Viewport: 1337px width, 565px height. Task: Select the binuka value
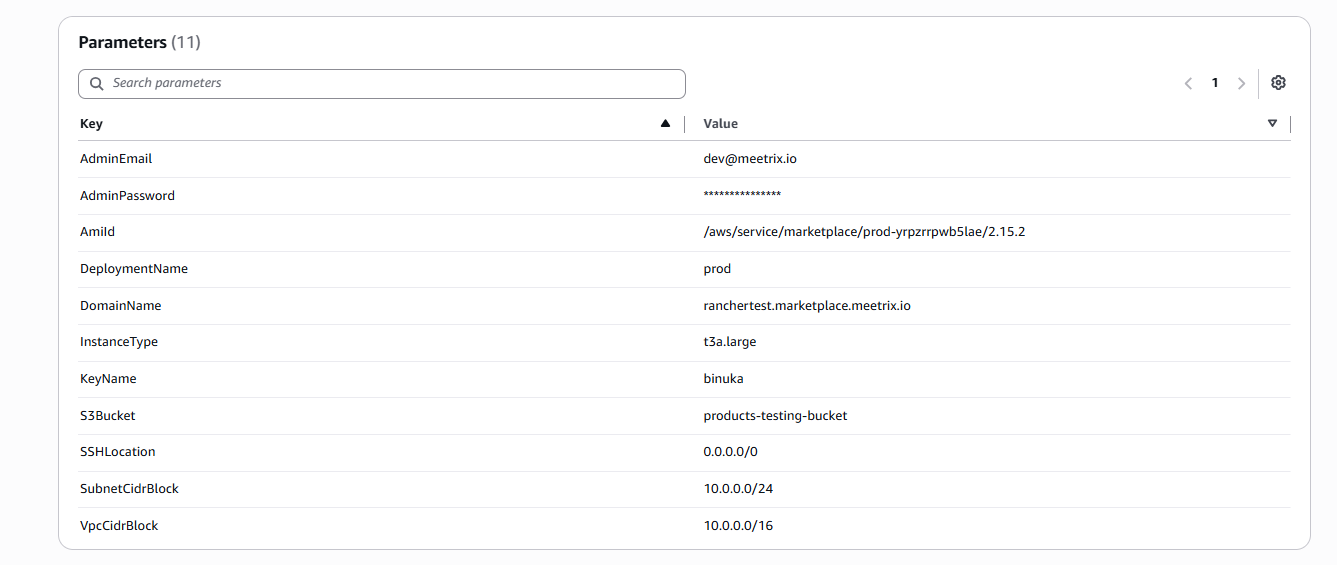pyautogui.click(x=723, y=379)
